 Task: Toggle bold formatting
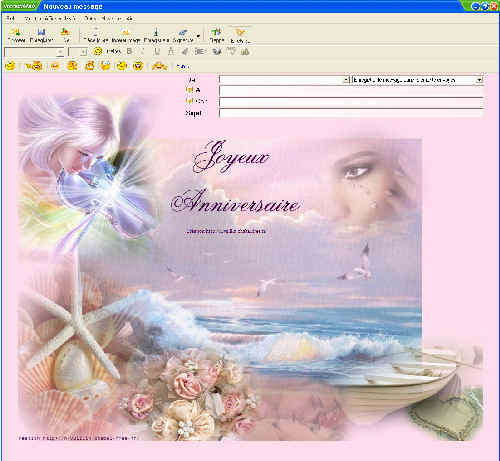click(x=129, y=51)
